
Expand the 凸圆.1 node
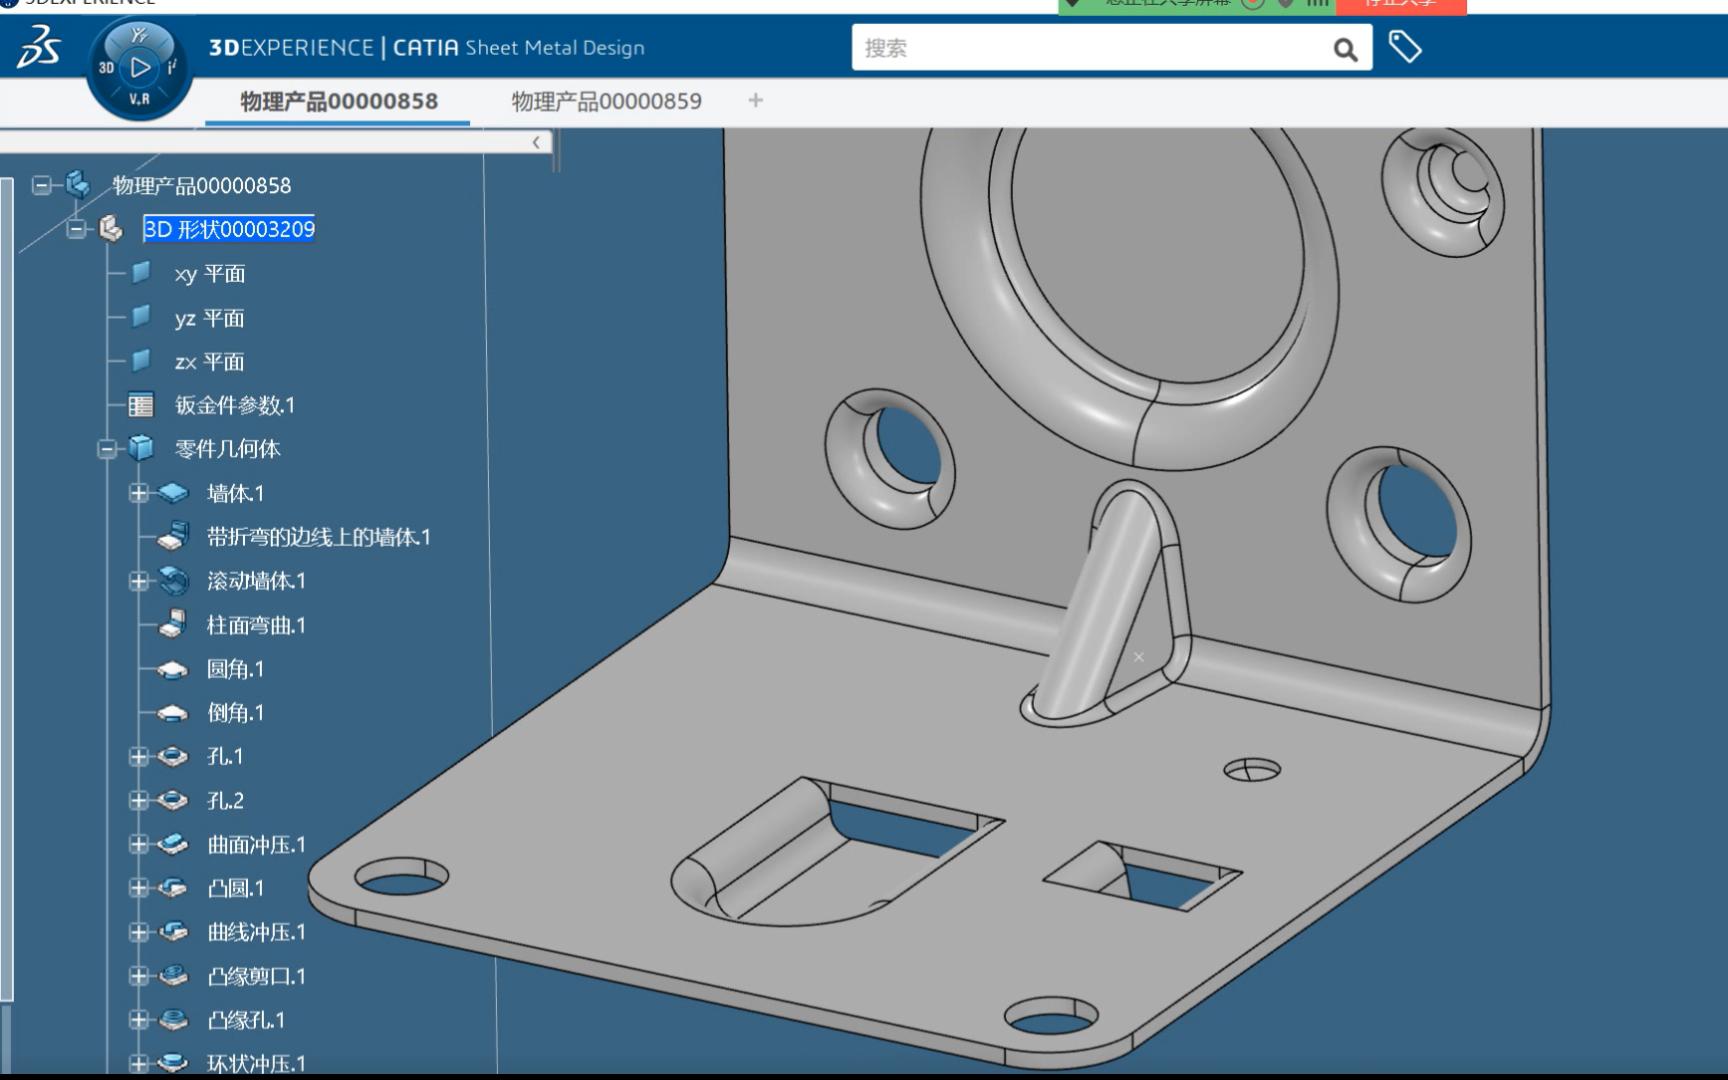(139, 888)
